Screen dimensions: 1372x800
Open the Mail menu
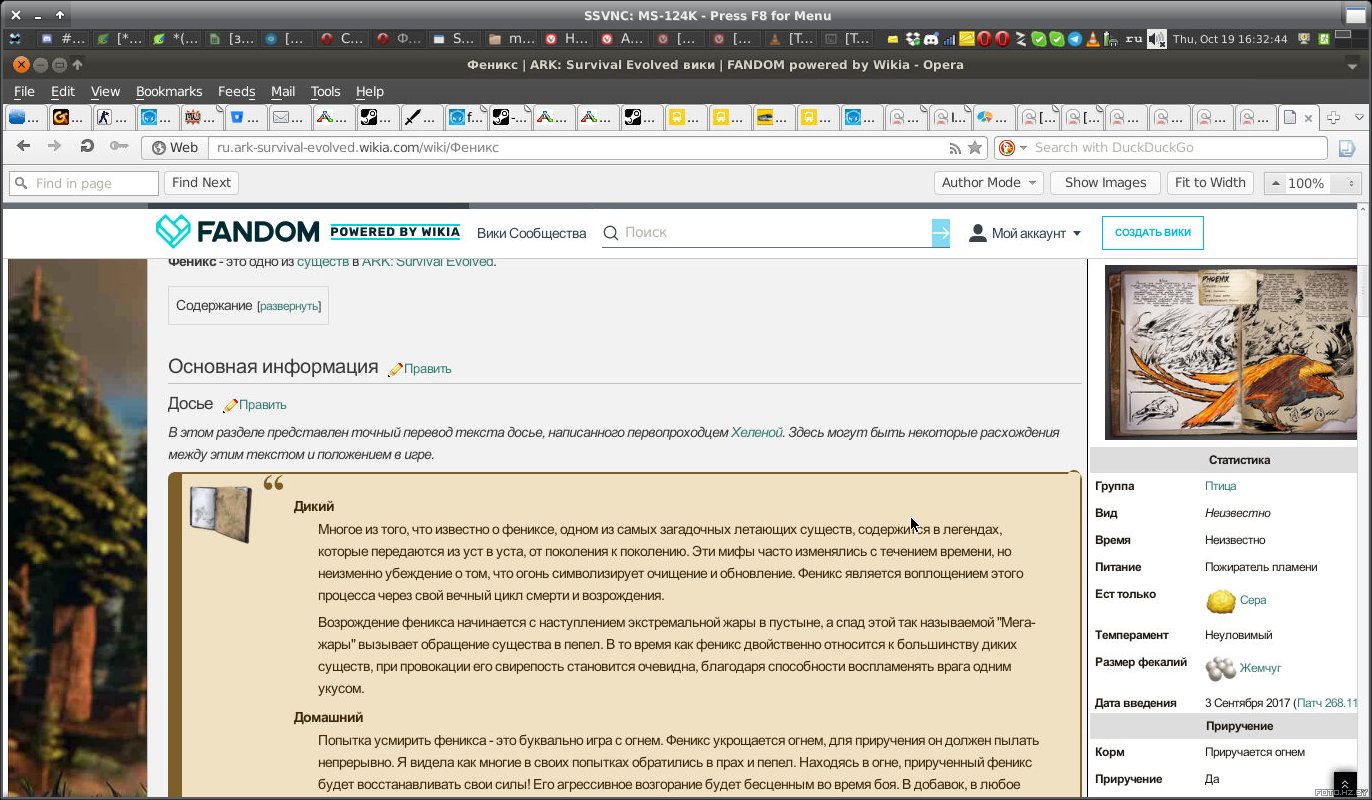click(283, 91)
